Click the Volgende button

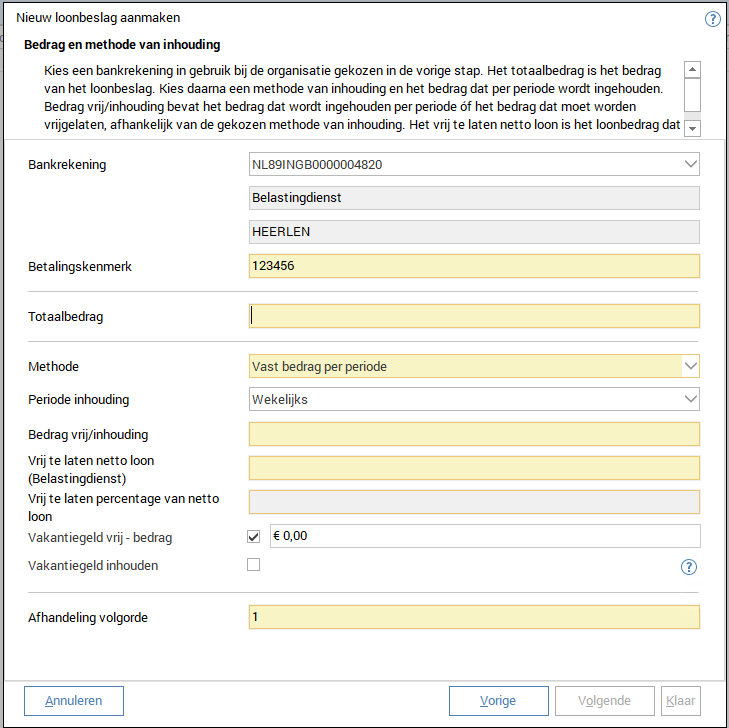click(x=603, y=701)
